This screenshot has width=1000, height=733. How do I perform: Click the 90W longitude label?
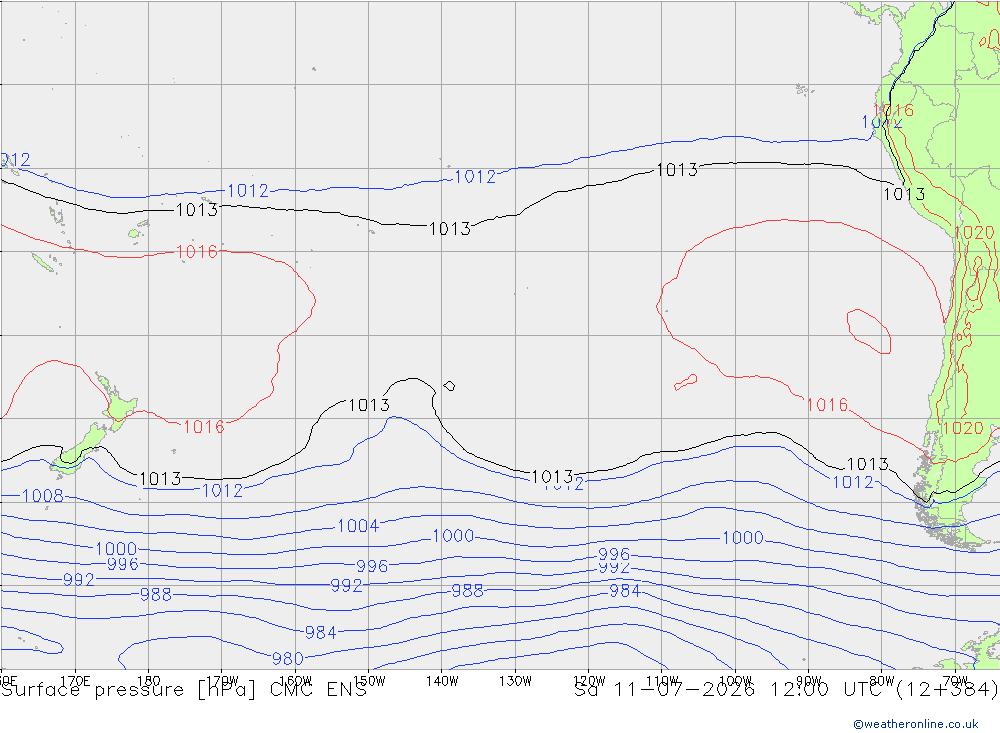click(x=809, y=681)
